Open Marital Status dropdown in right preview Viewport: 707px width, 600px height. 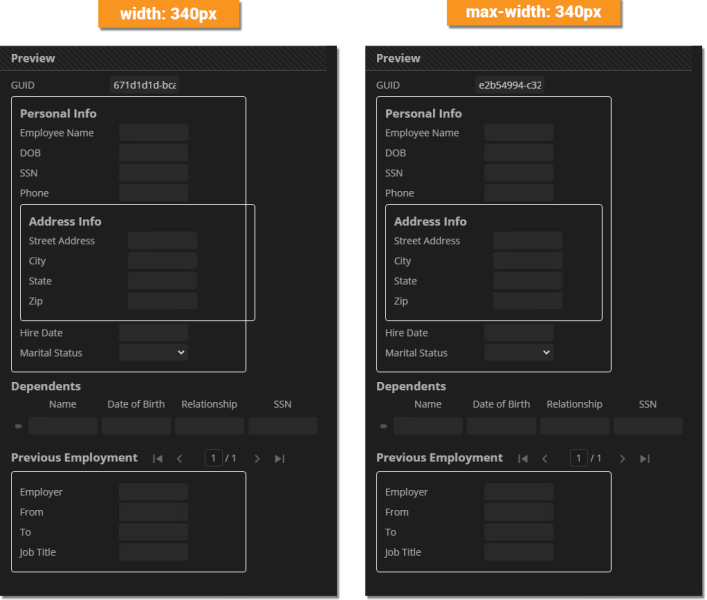pos(519,353)
